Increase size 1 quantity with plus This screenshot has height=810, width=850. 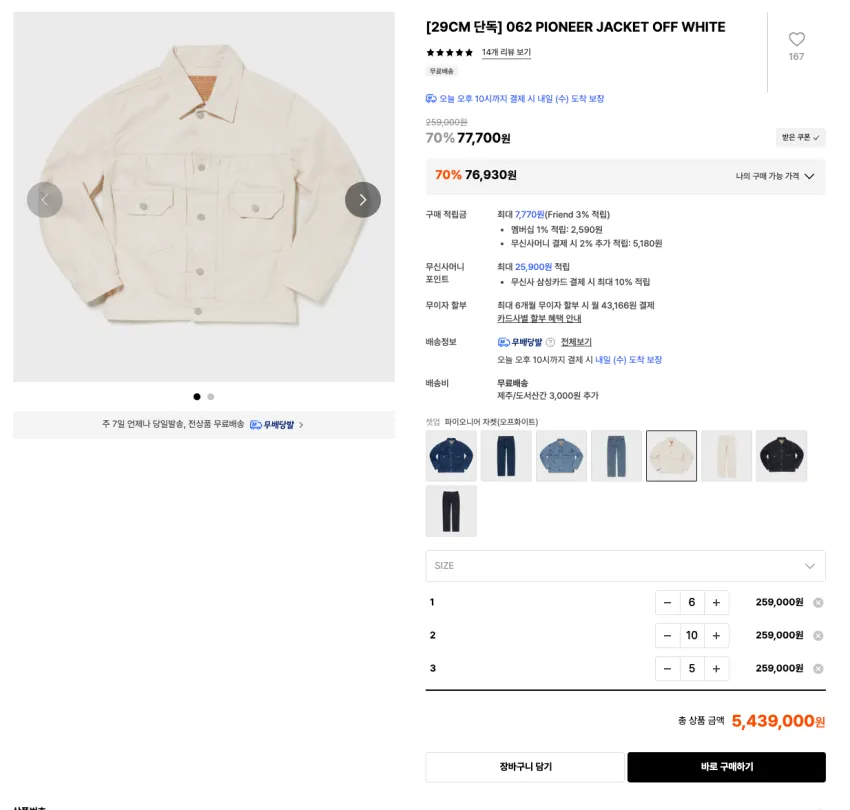(716, 602)
